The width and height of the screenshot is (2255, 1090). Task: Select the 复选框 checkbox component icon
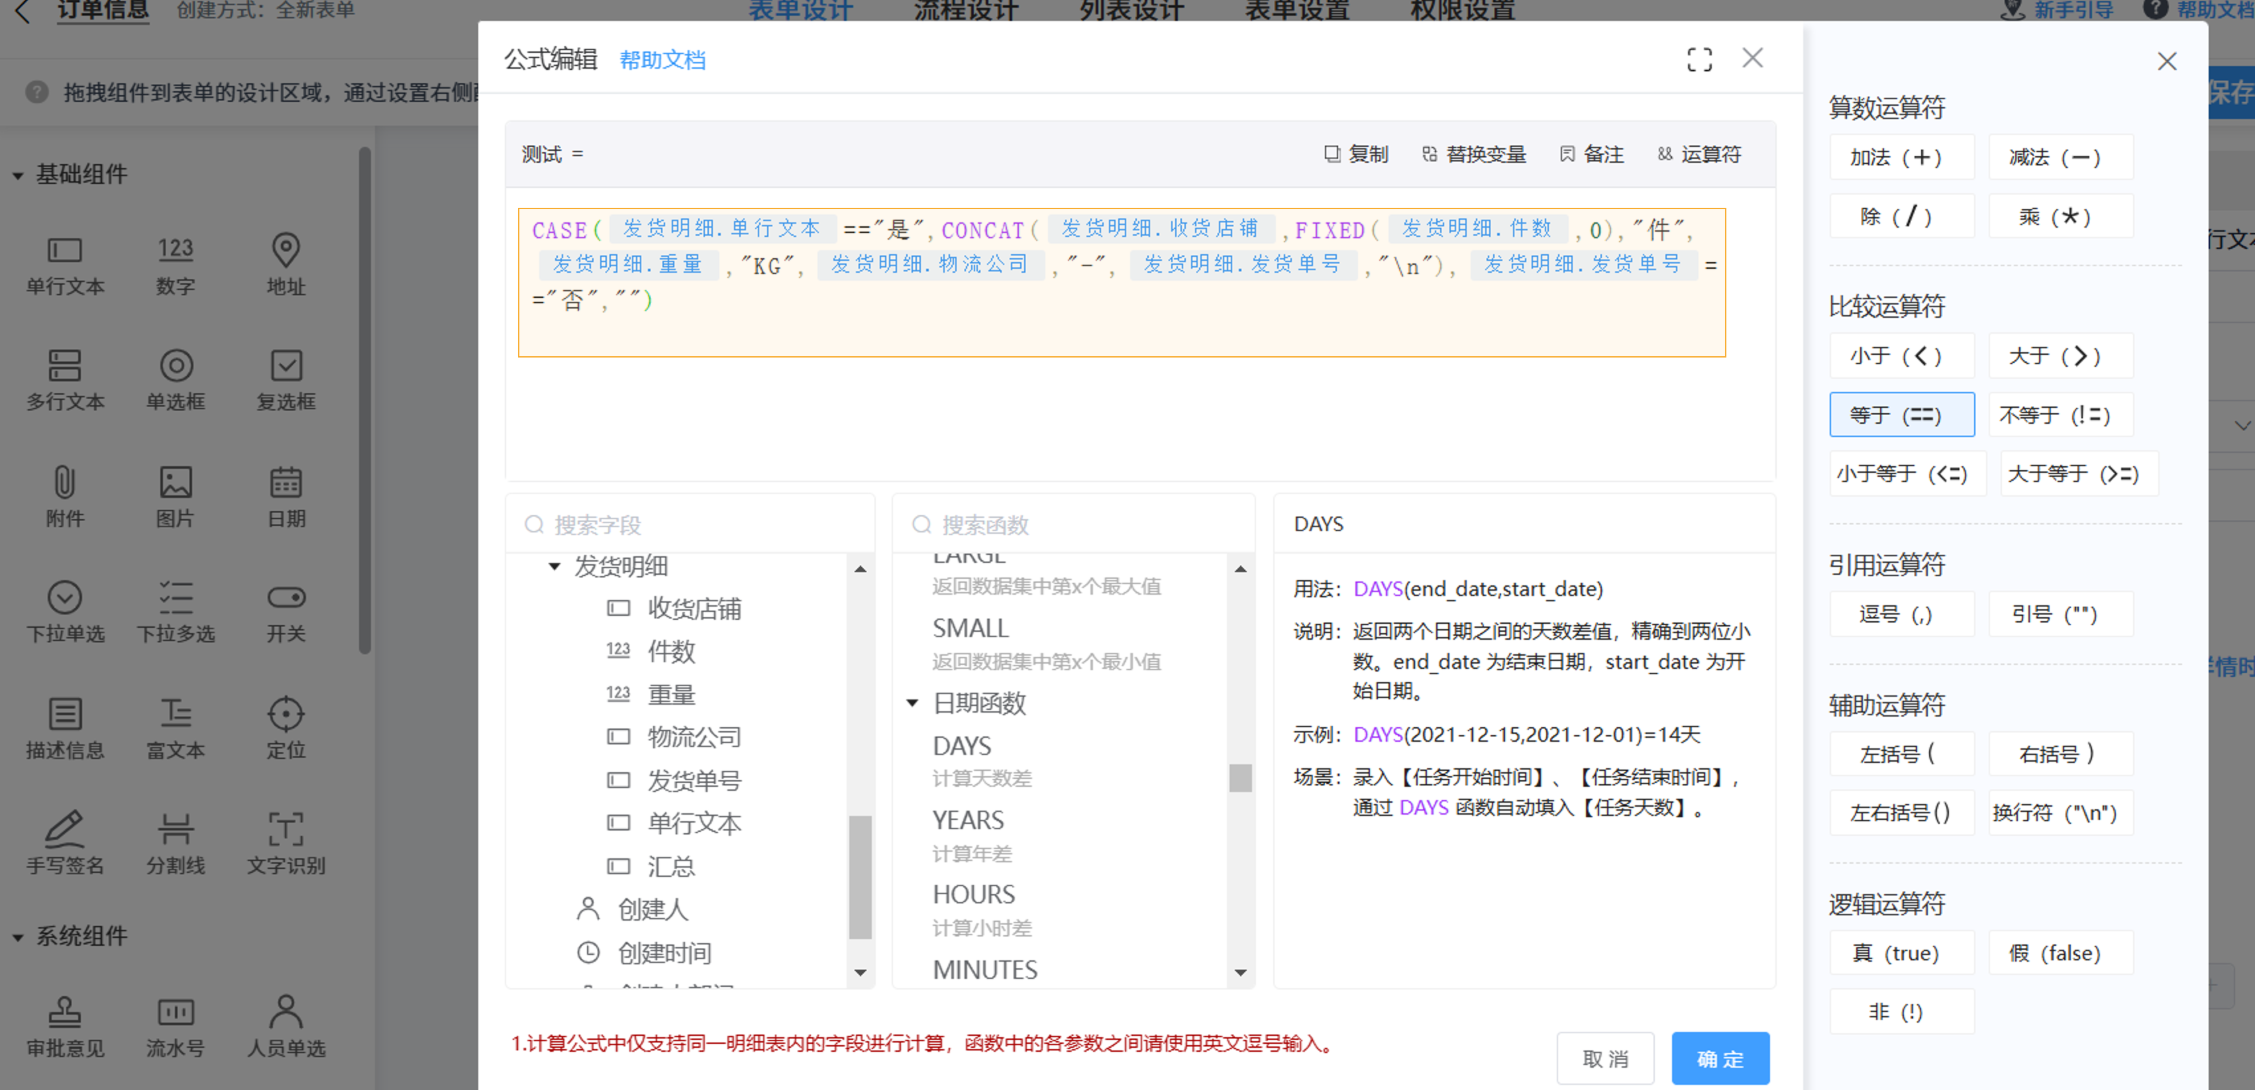pos(286,365)
